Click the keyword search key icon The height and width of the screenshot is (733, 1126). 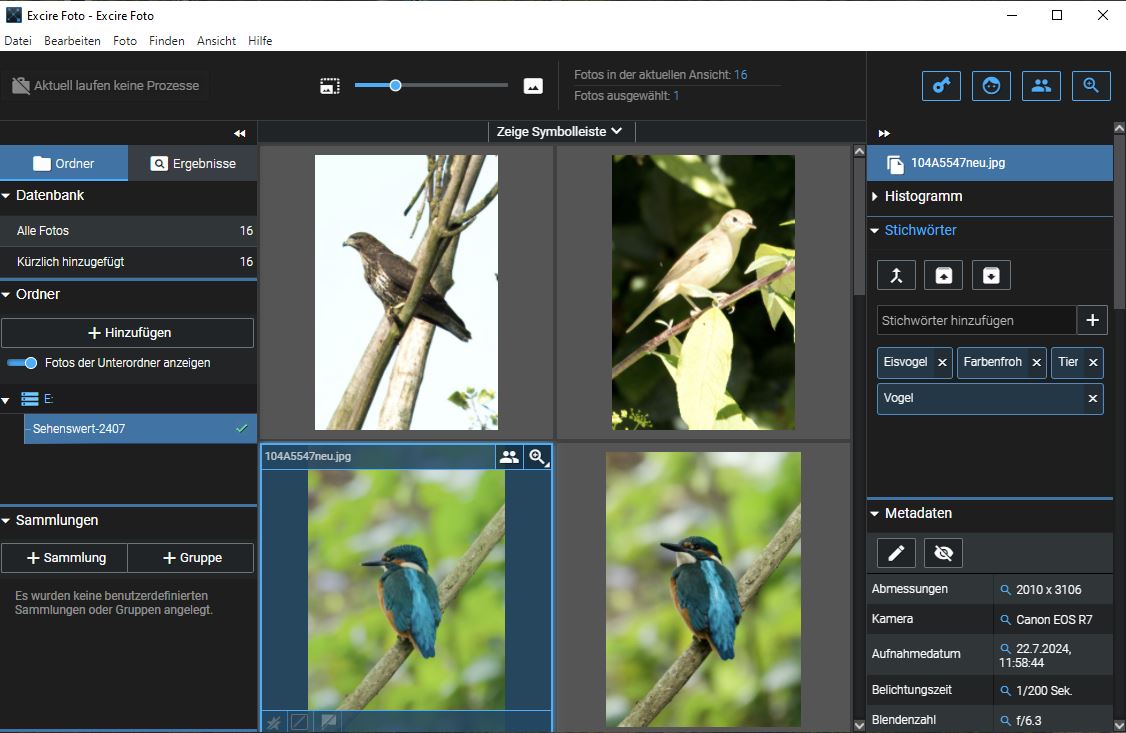point(941,86)
